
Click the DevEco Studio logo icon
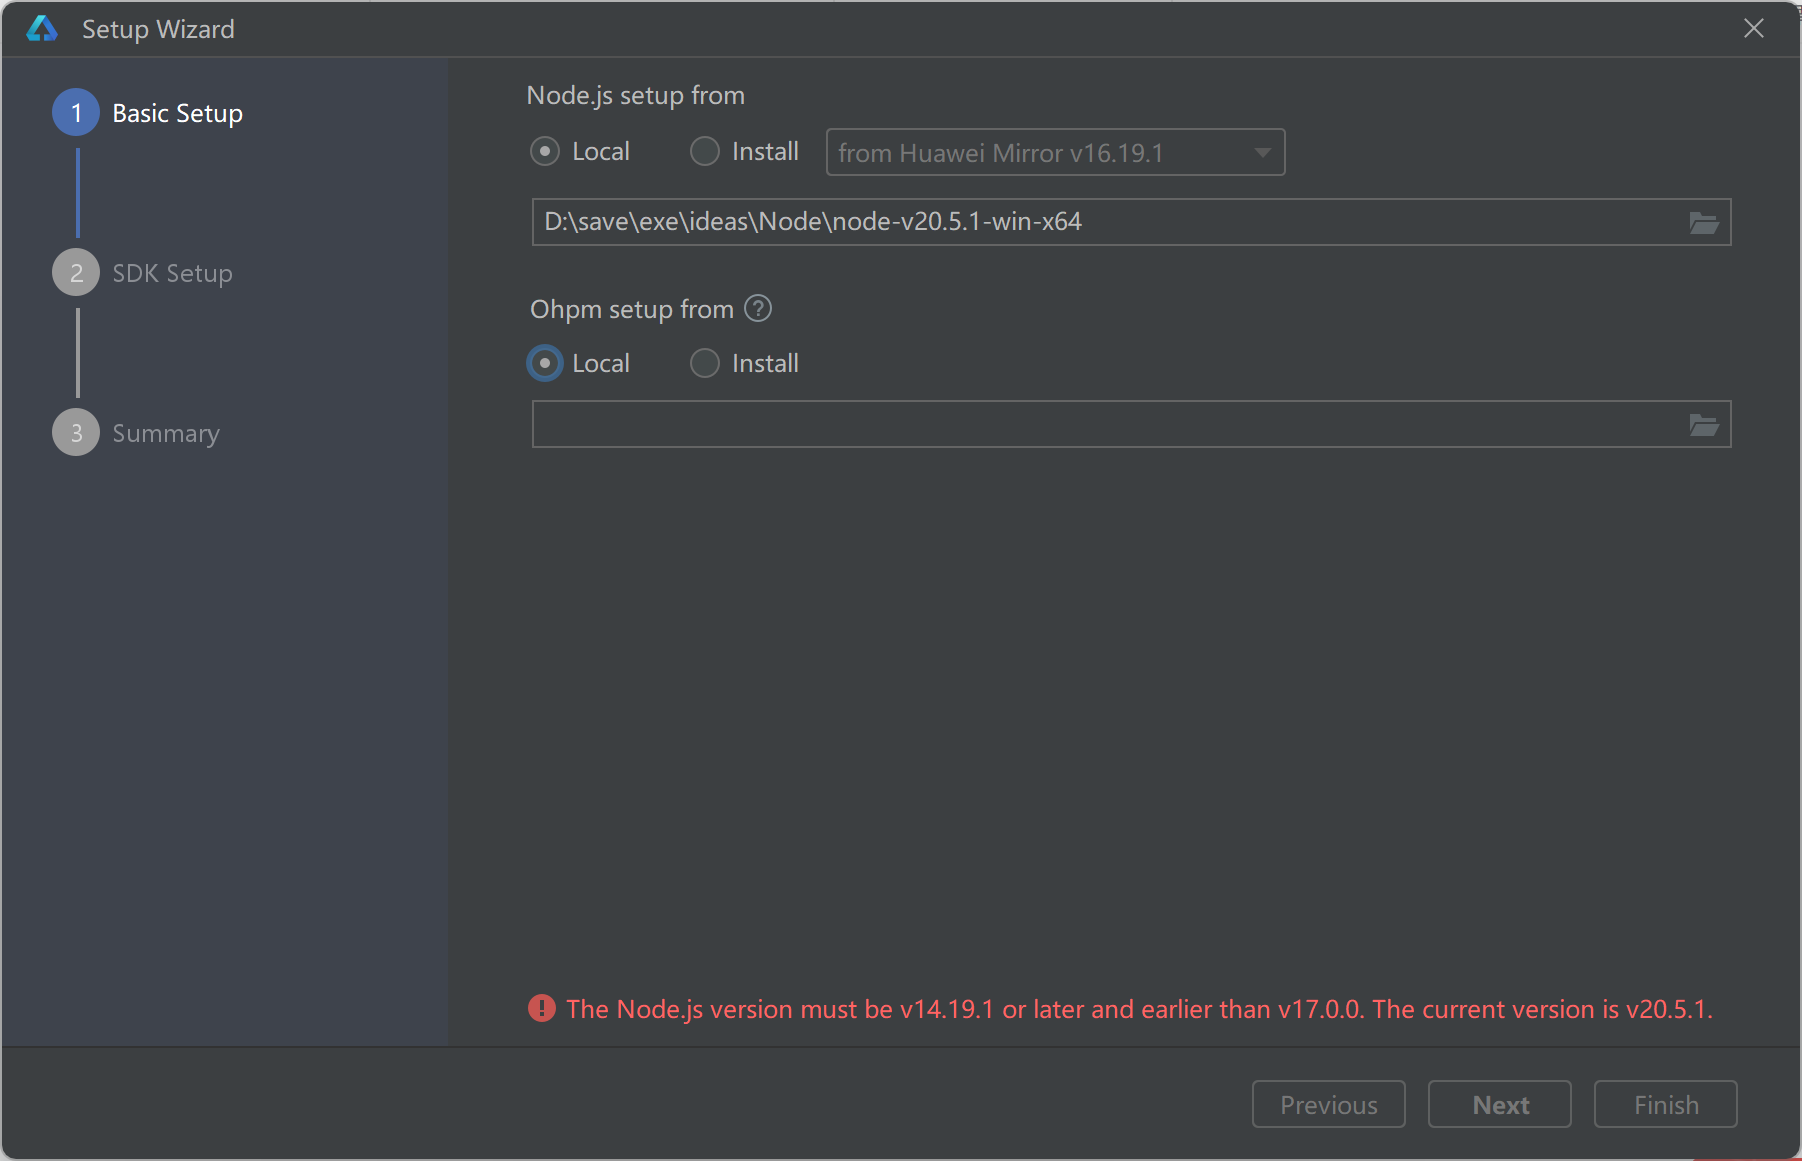[x=42, y=29]
